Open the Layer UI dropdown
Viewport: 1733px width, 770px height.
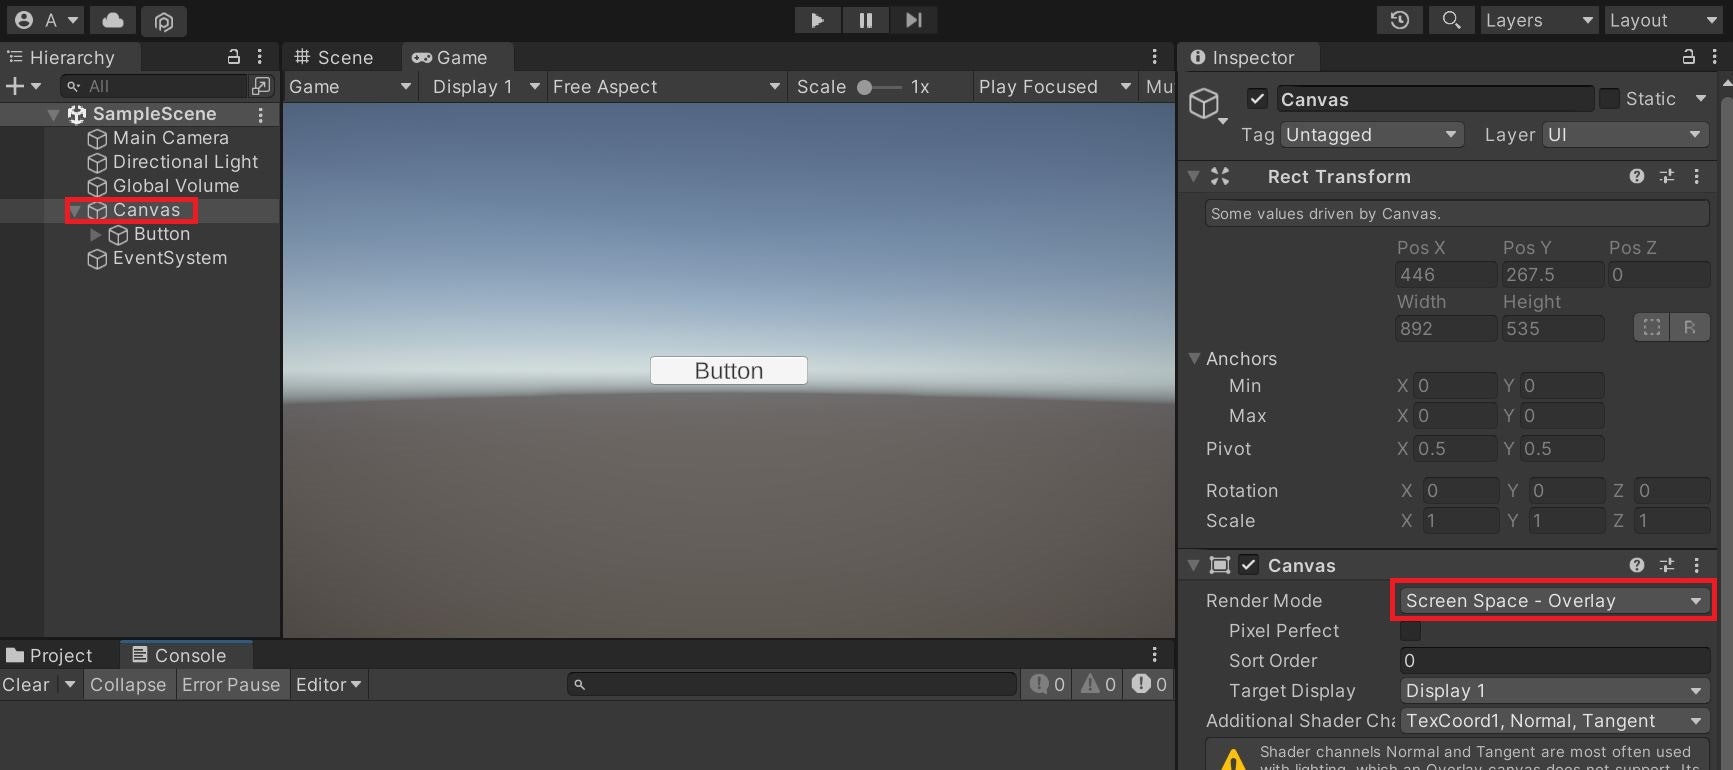[x=1625, y=135]
